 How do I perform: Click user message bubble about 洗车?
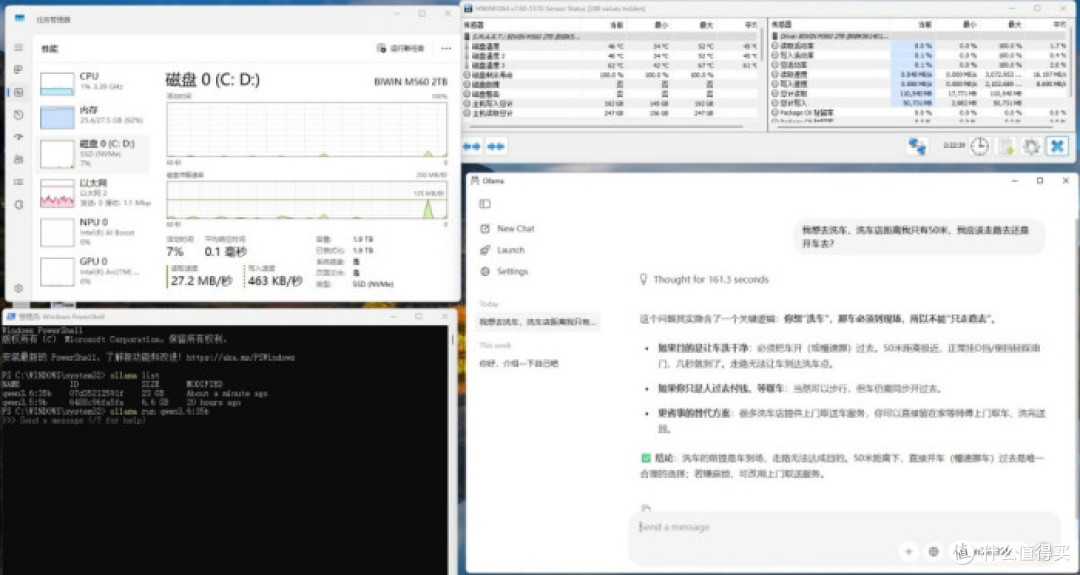(919, 237)
